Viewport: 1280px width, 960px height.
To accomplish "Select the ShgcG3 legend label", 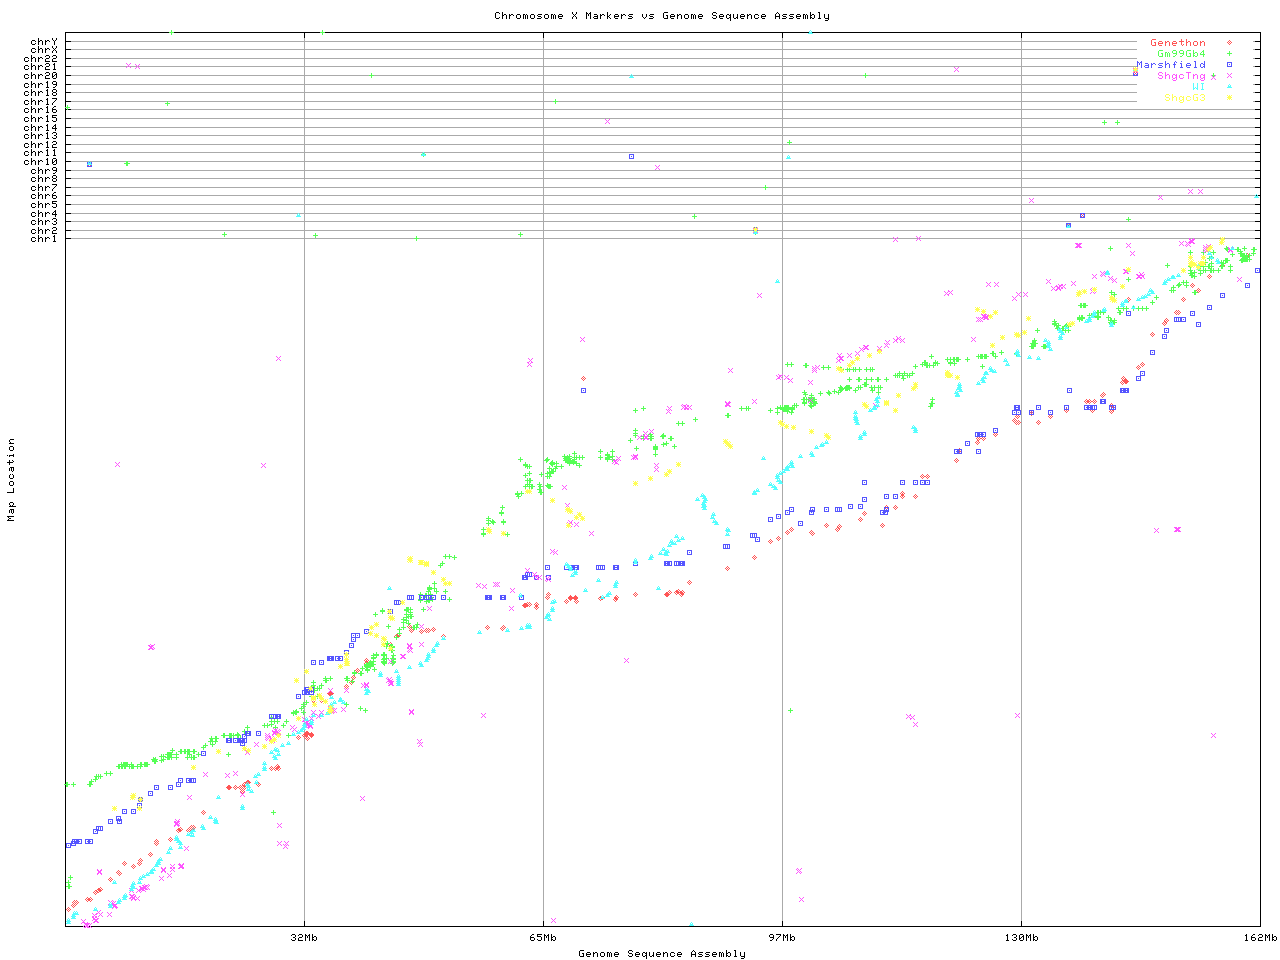I will (1185, 98).
